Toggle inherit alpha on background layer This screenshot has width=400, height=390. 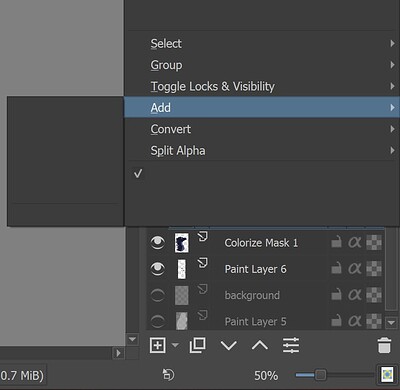355,295
